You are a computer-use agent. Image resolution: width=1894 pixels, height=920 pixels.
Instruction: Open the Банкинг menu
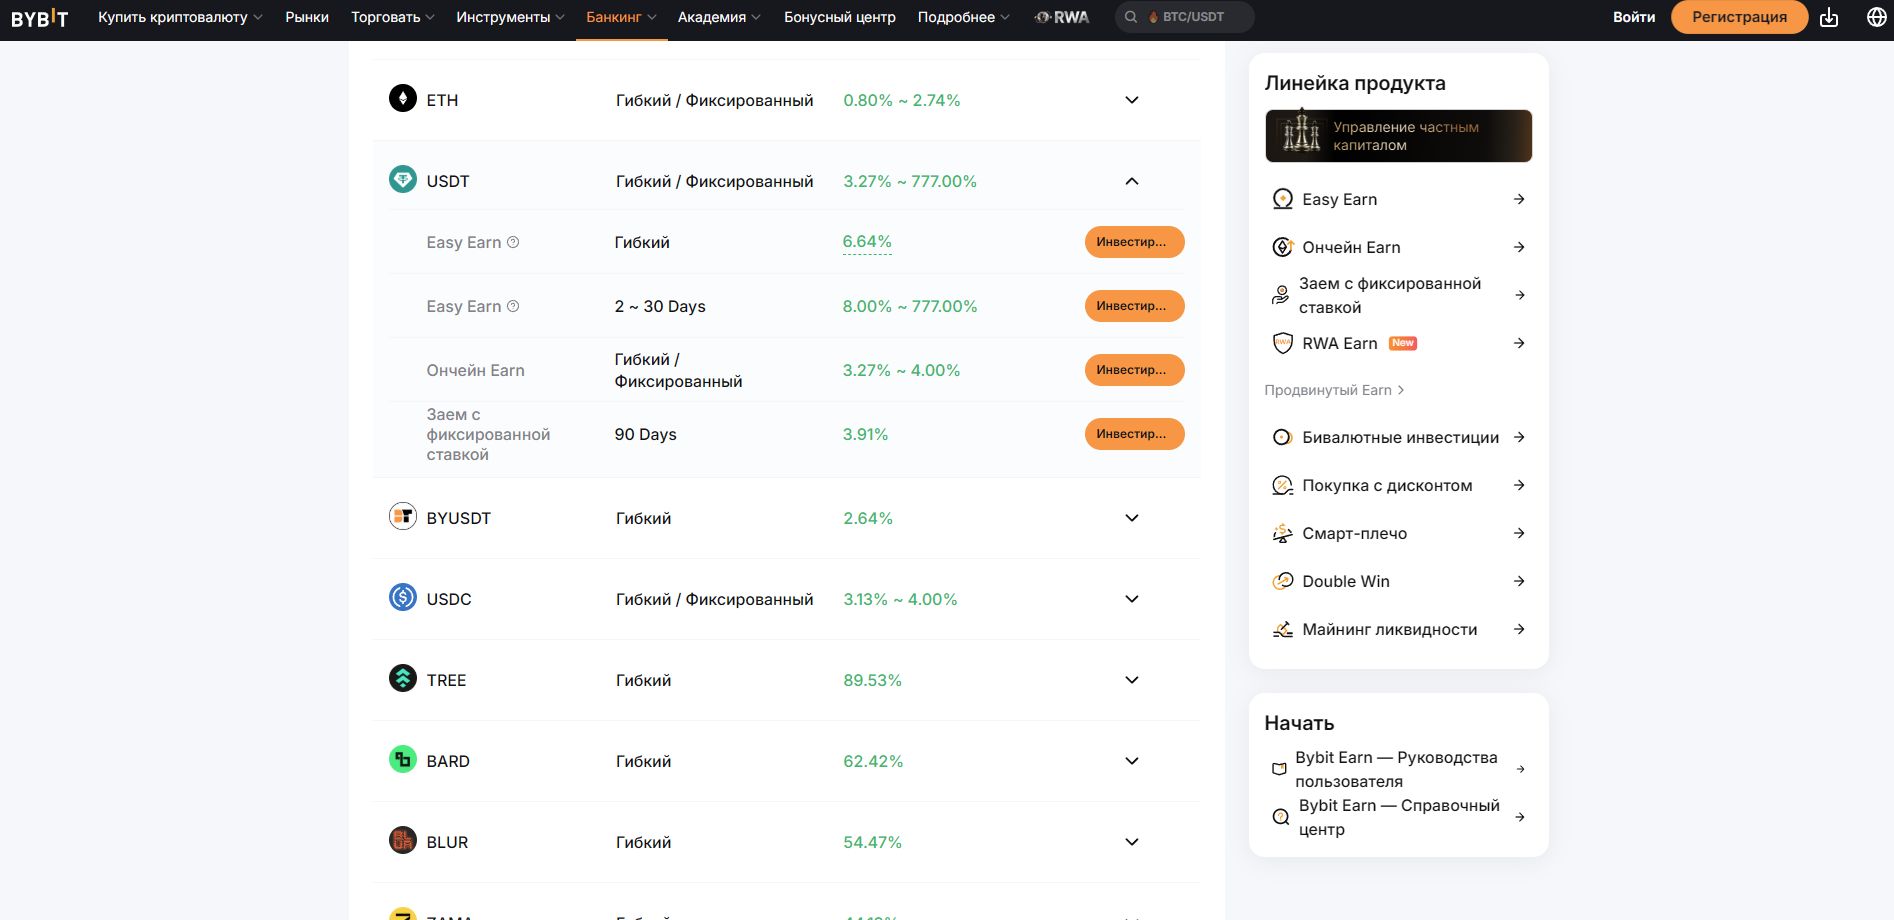coord(621,17)
